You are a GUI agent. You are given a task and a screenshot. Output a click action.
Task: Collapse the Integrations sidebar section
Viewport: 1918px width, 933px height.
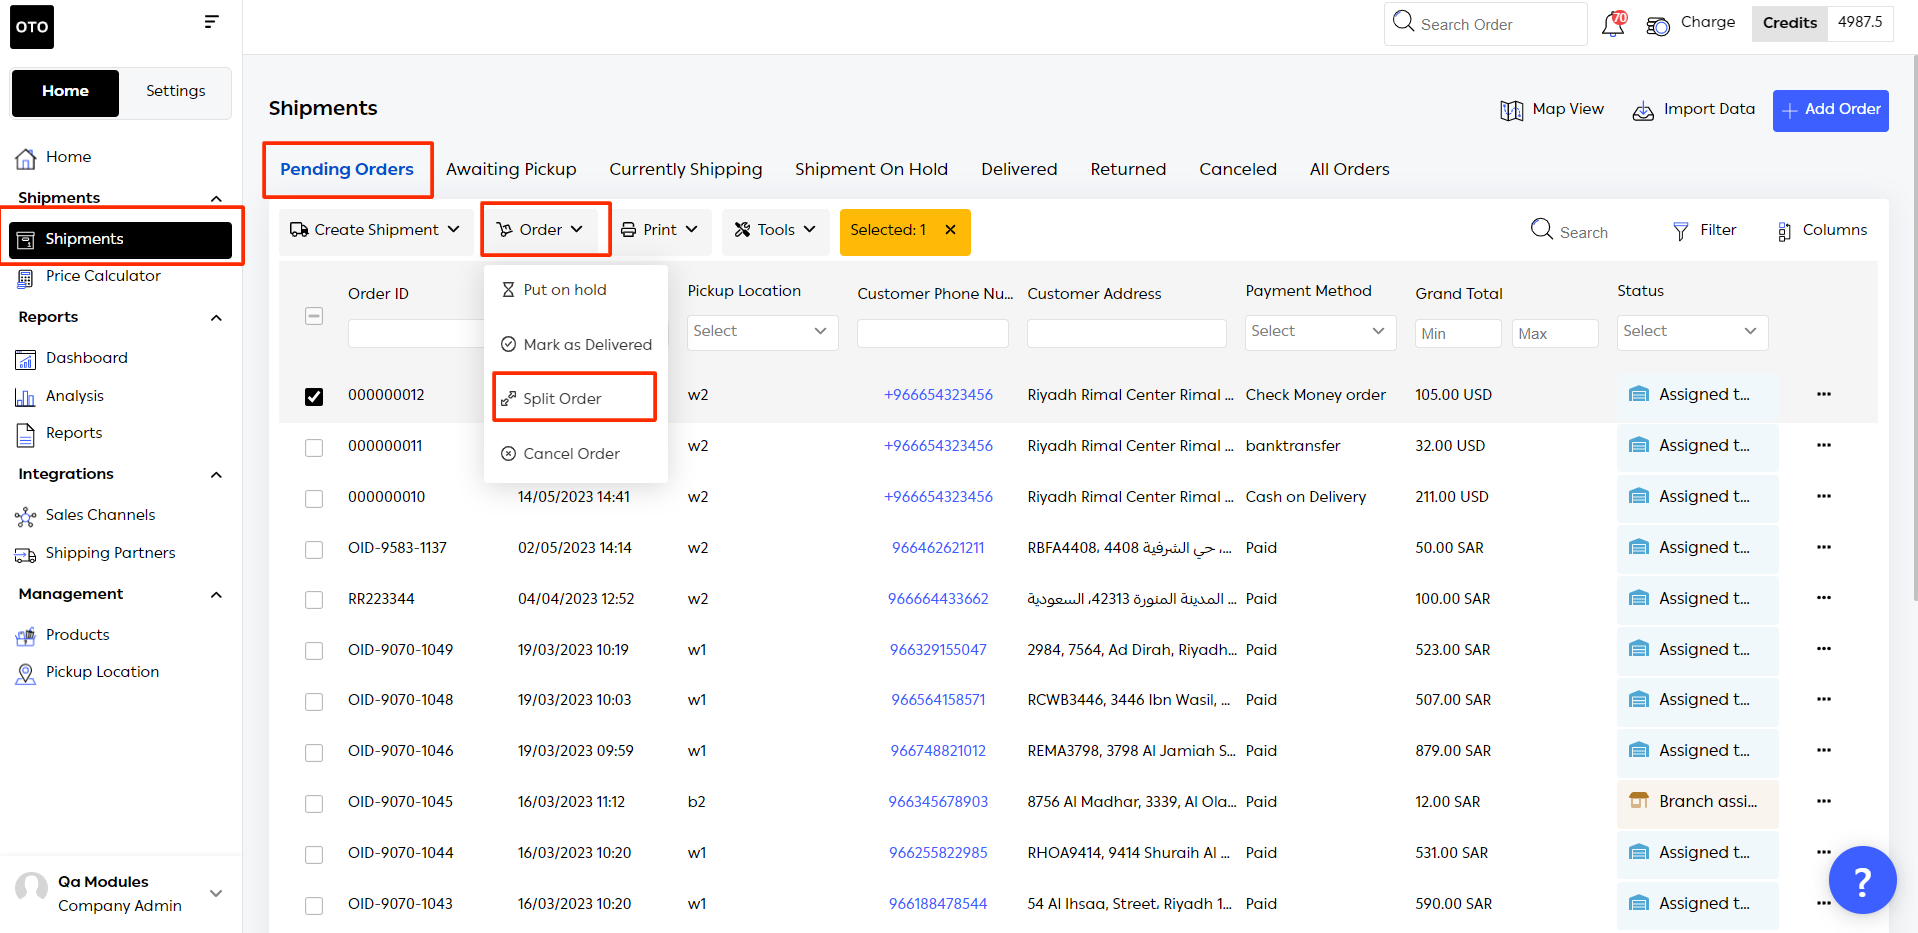[216, 475]
